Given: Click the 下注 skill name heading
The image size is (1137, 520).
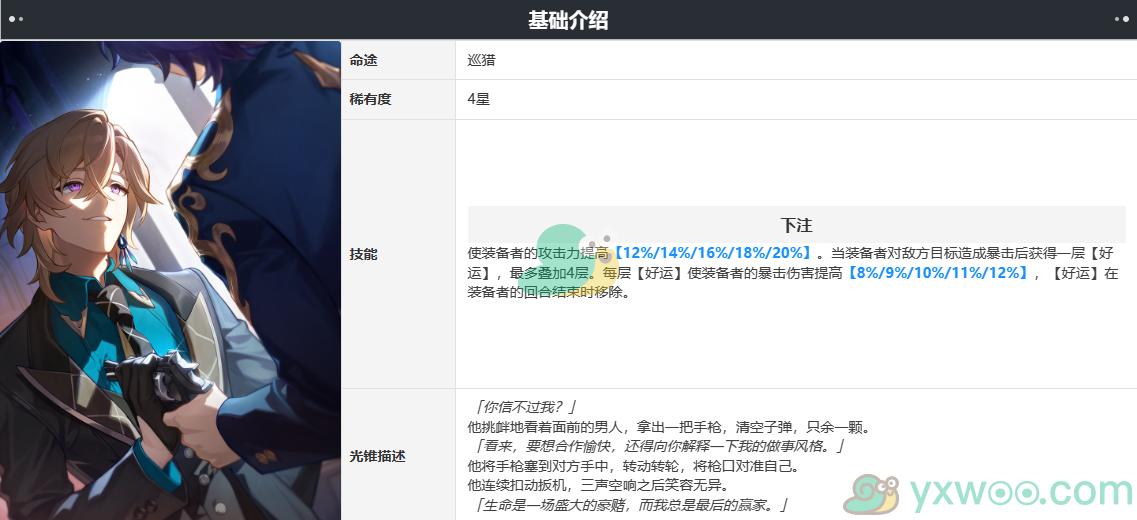Looking at the screenshot, I should (x=796, y=225).
